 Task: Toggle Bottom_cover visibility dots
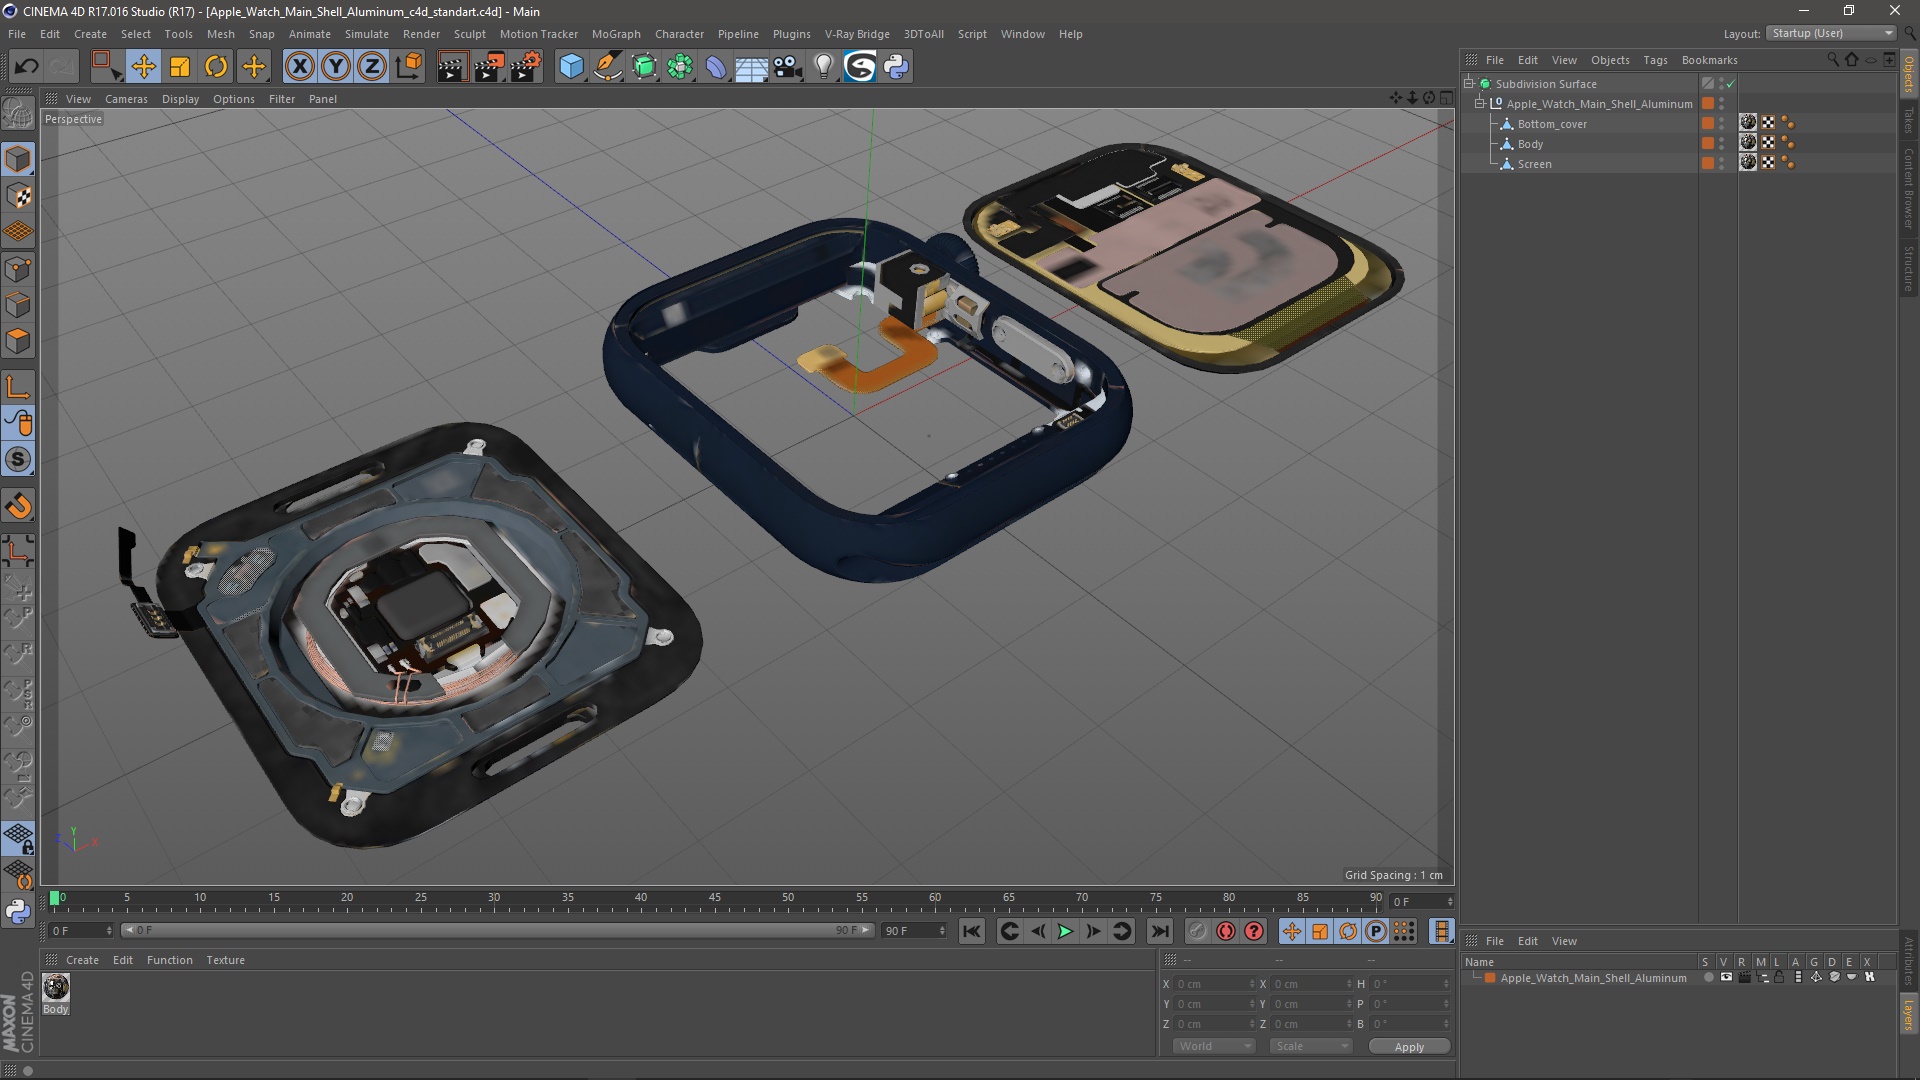pyautogui.click(x=1721, y=124)
